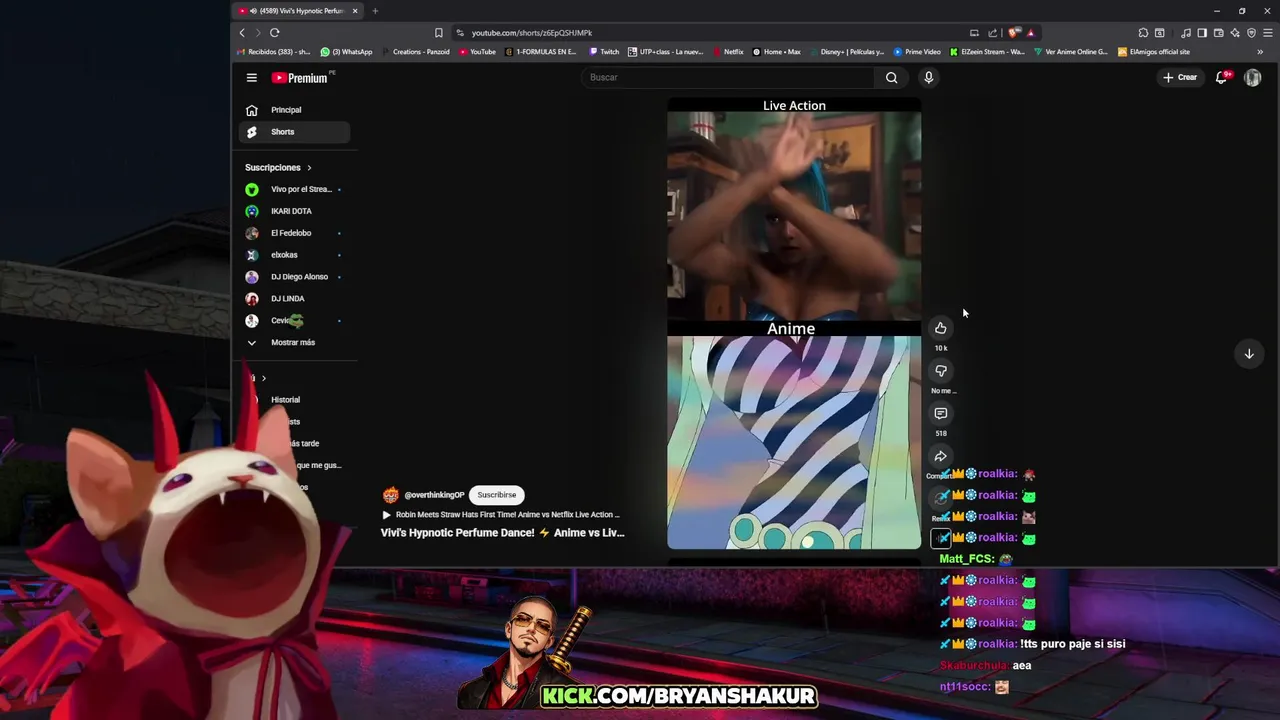
Task: Open the browser main menu icon
Action: click(1267, 32)
